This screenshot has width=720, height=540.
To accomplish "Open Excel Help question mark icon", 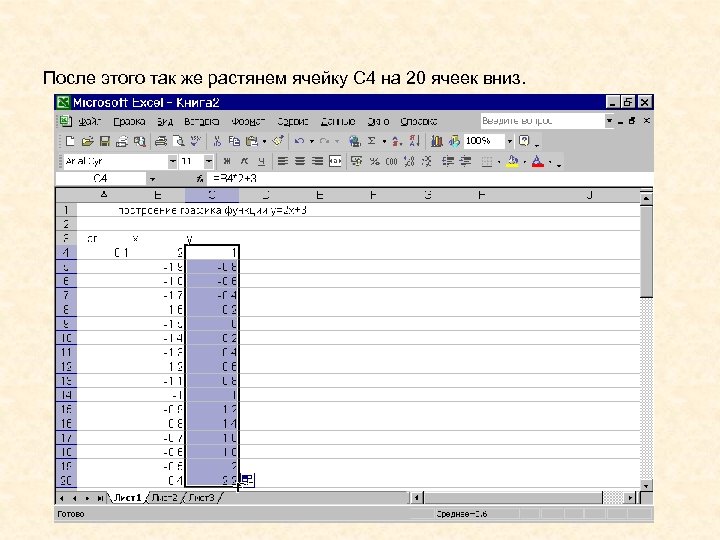I will tap(524, 141).
